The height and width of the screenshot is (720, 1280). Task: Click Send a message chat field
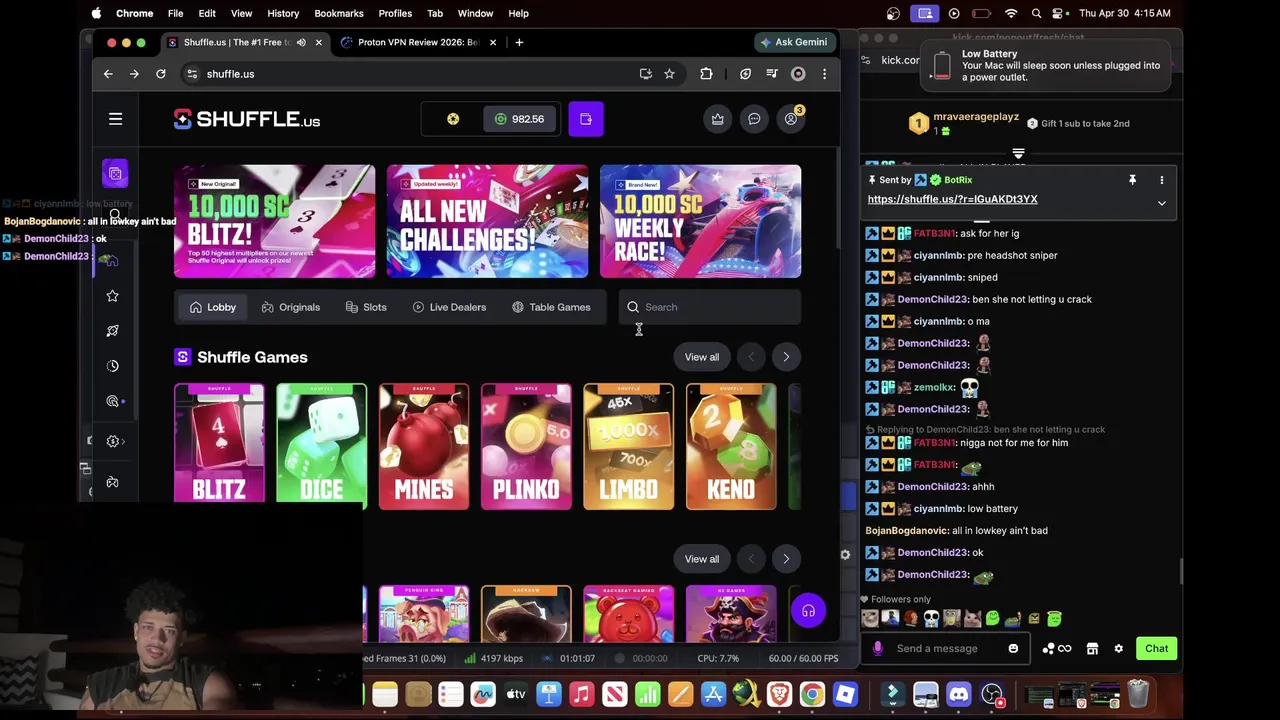point(944,649)
